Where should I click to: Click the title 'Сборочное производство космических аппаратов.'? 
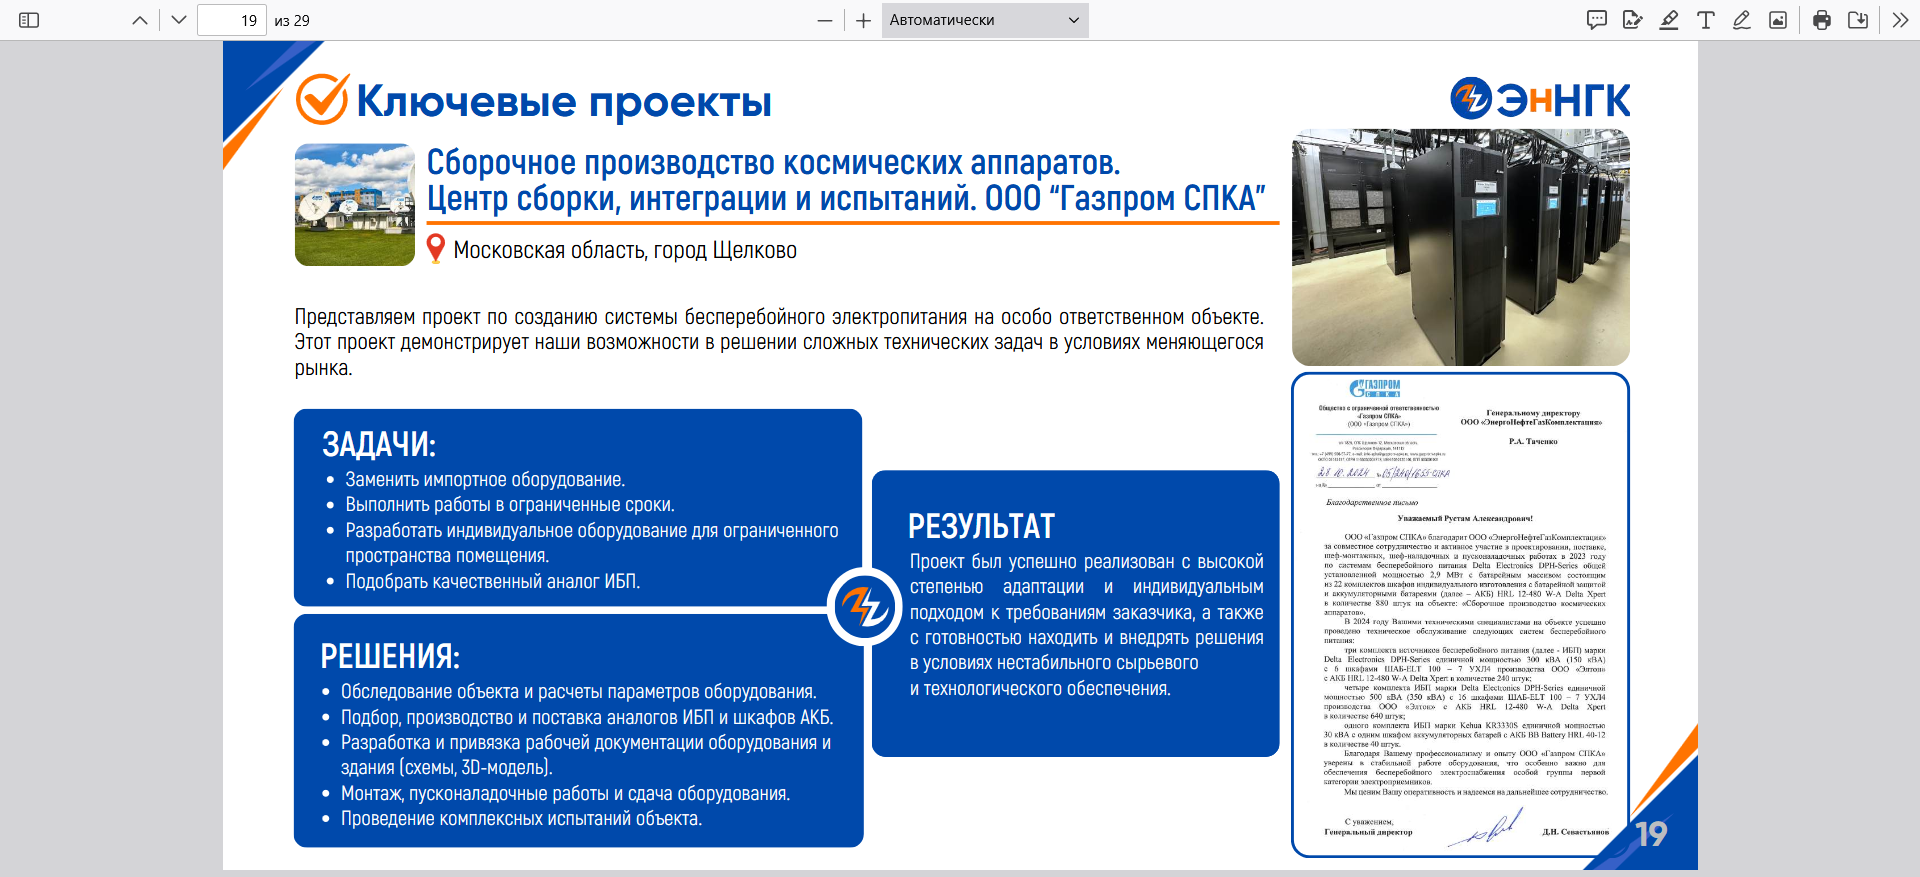click(774, 163)
